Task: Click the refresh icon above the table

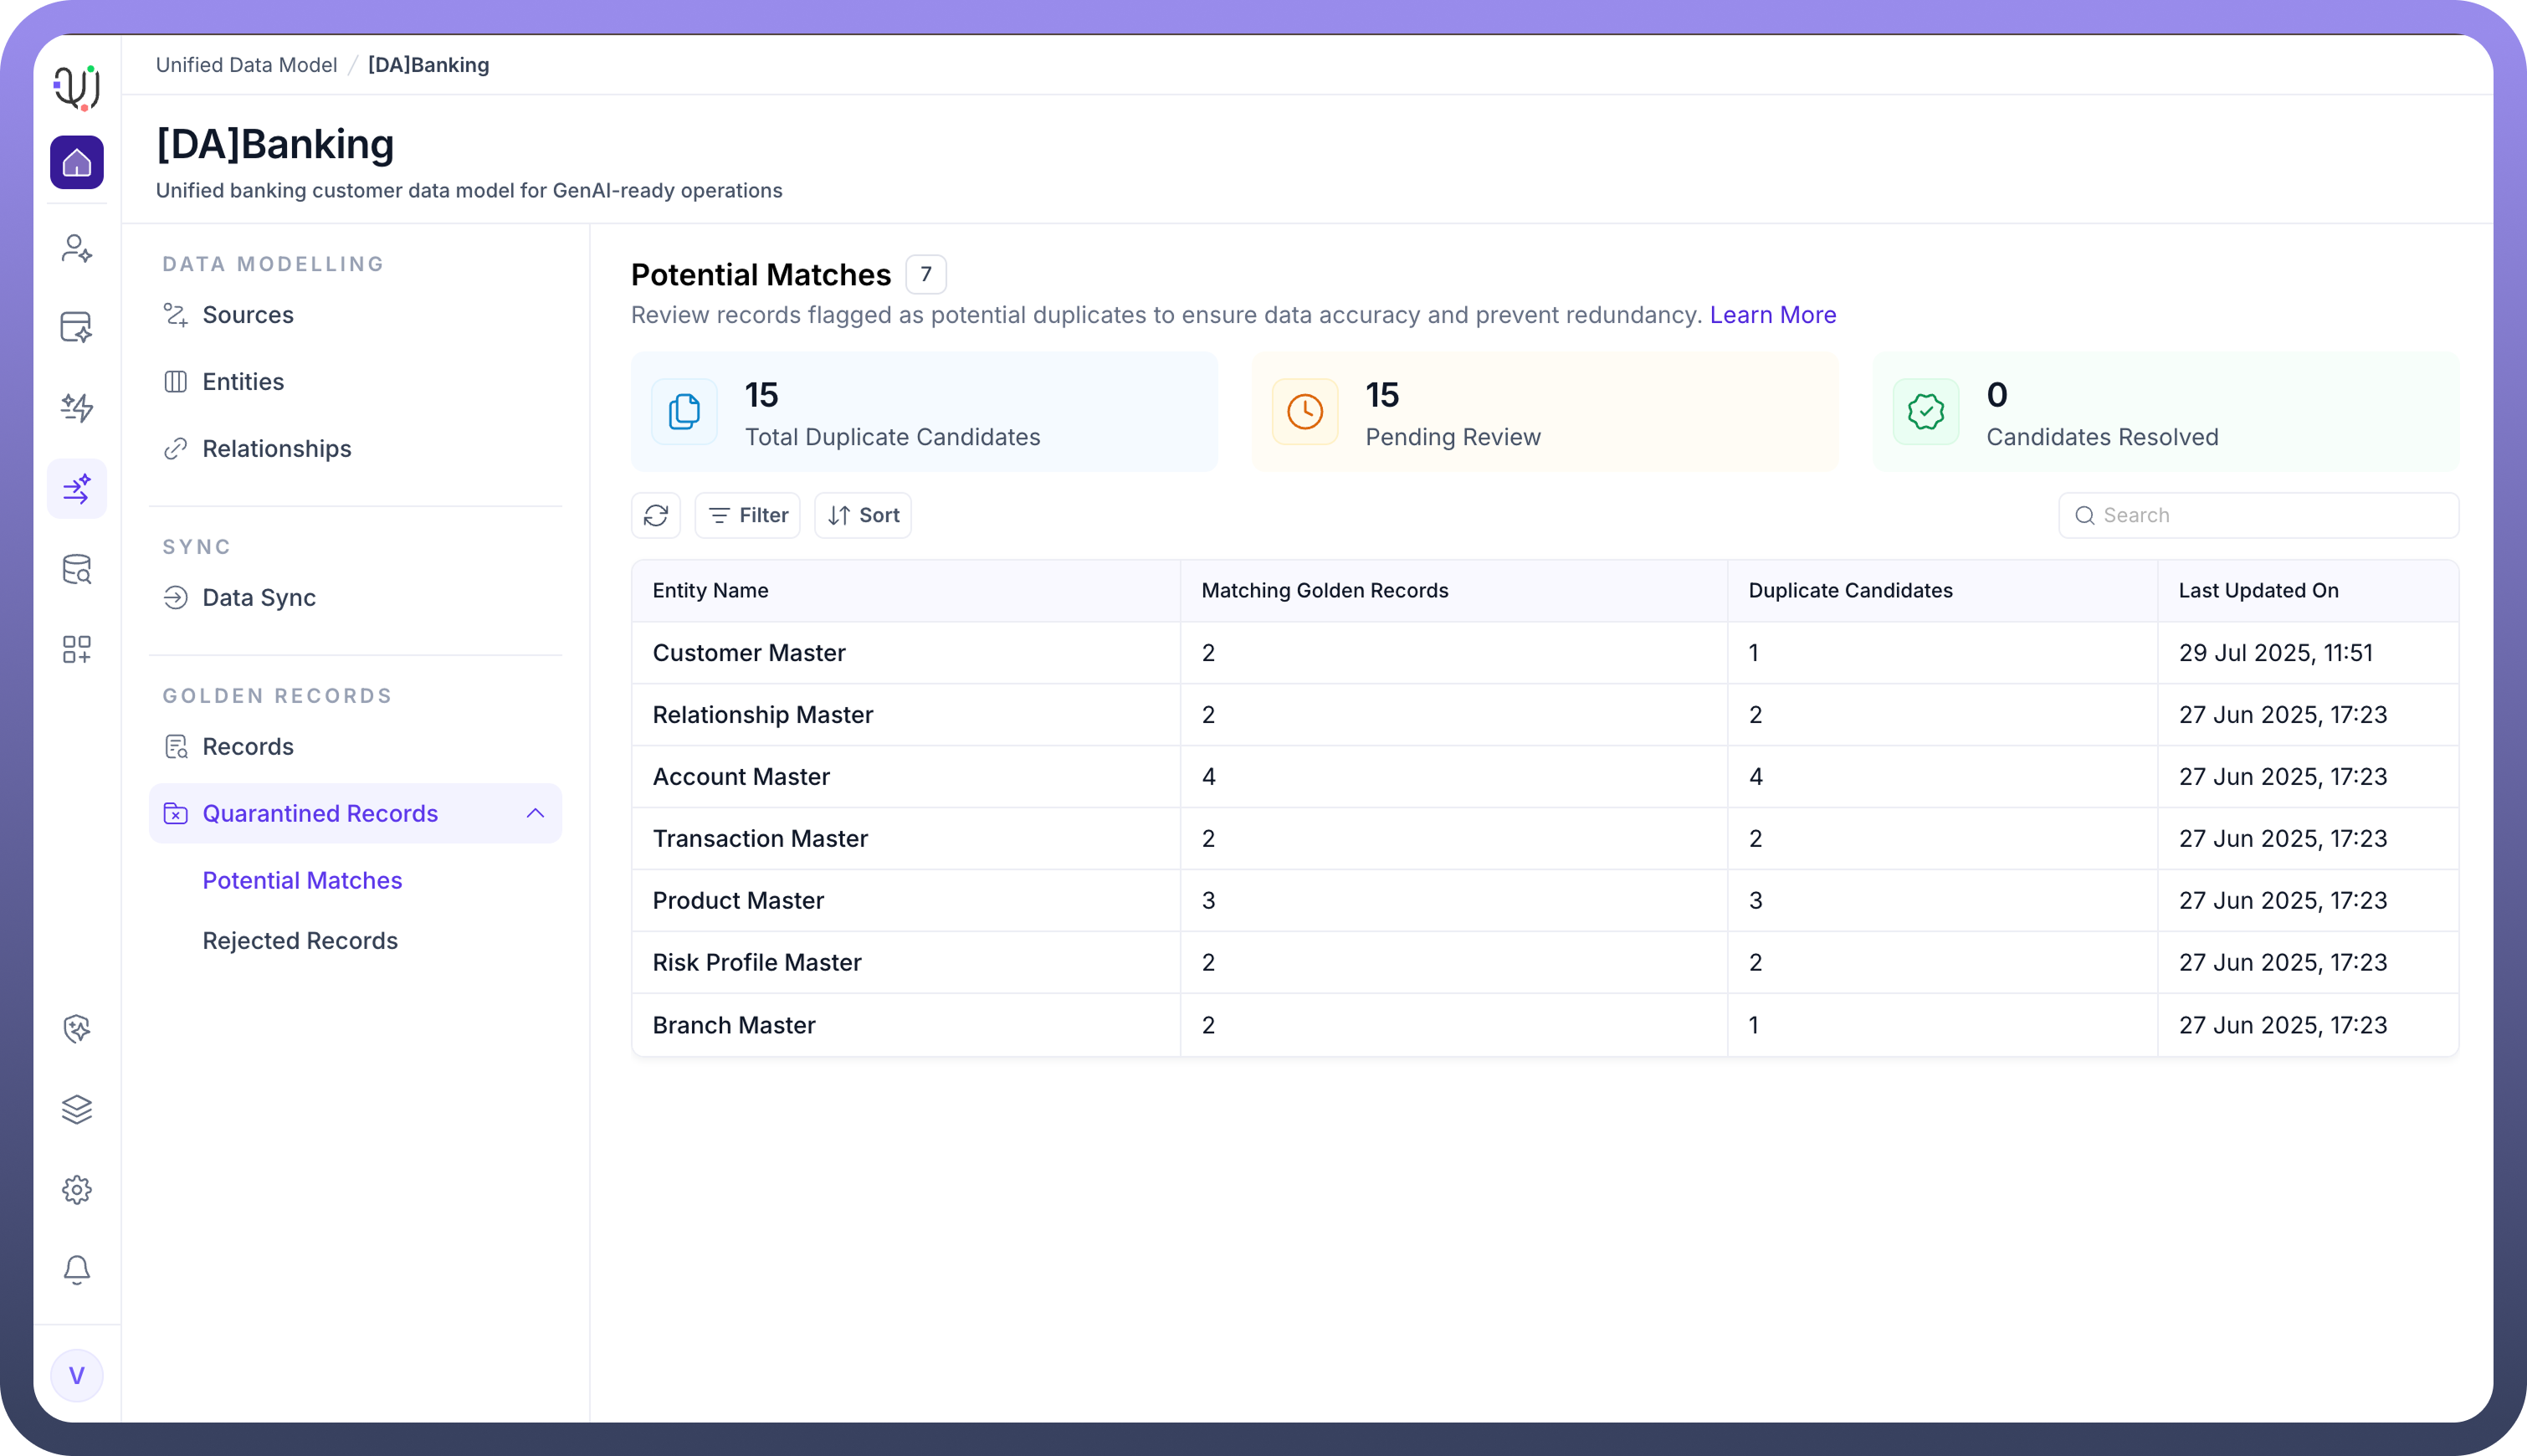Action: [656, 515]
